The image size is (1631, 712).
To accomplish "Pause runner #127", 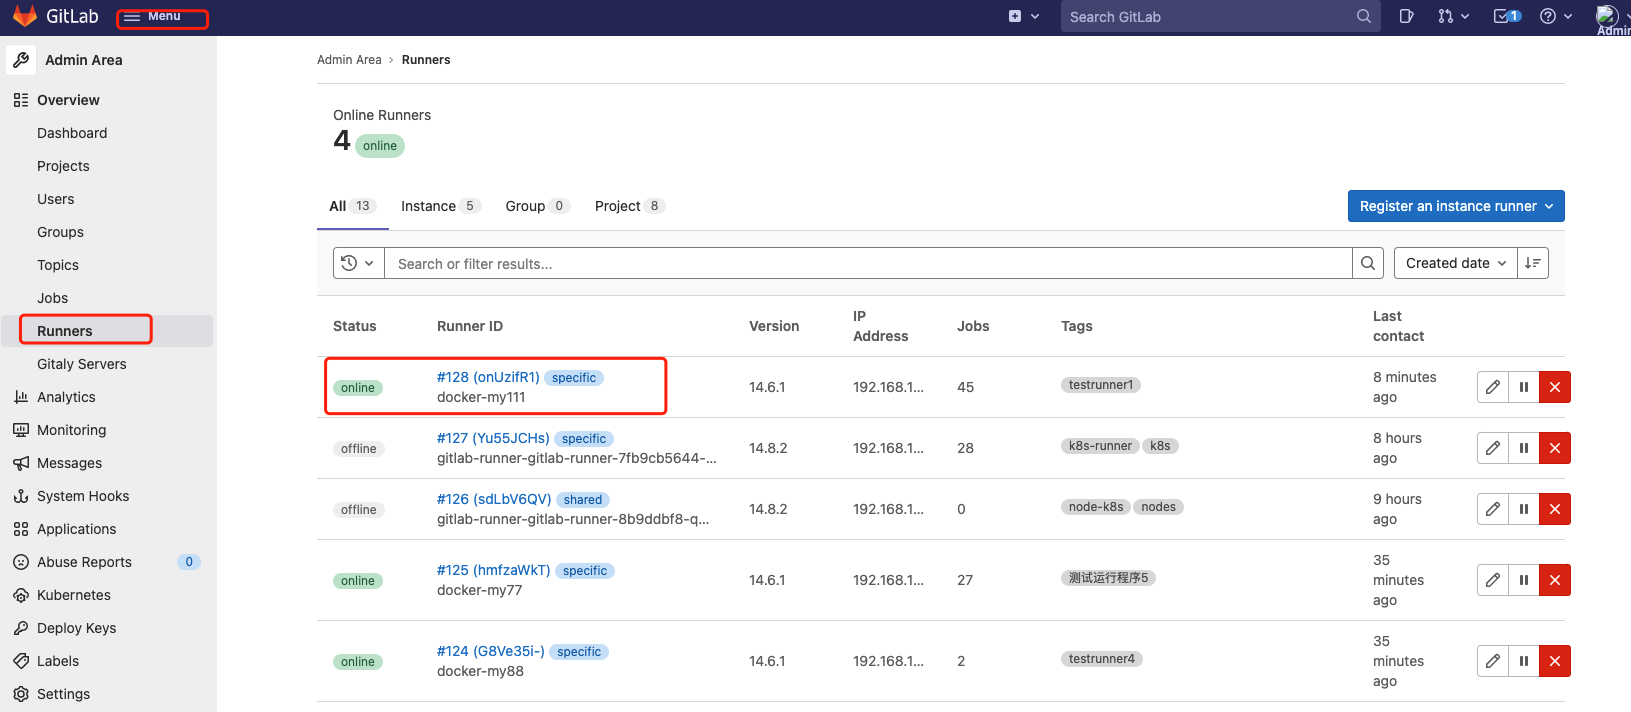I will (1524, 448).
